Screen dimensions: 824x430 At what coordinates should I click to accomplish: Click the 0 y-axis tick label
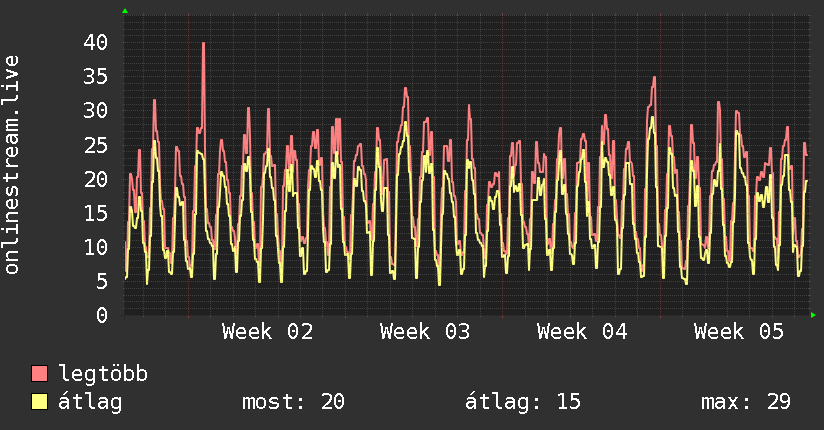pyautogui.click(x=102, y=315)
